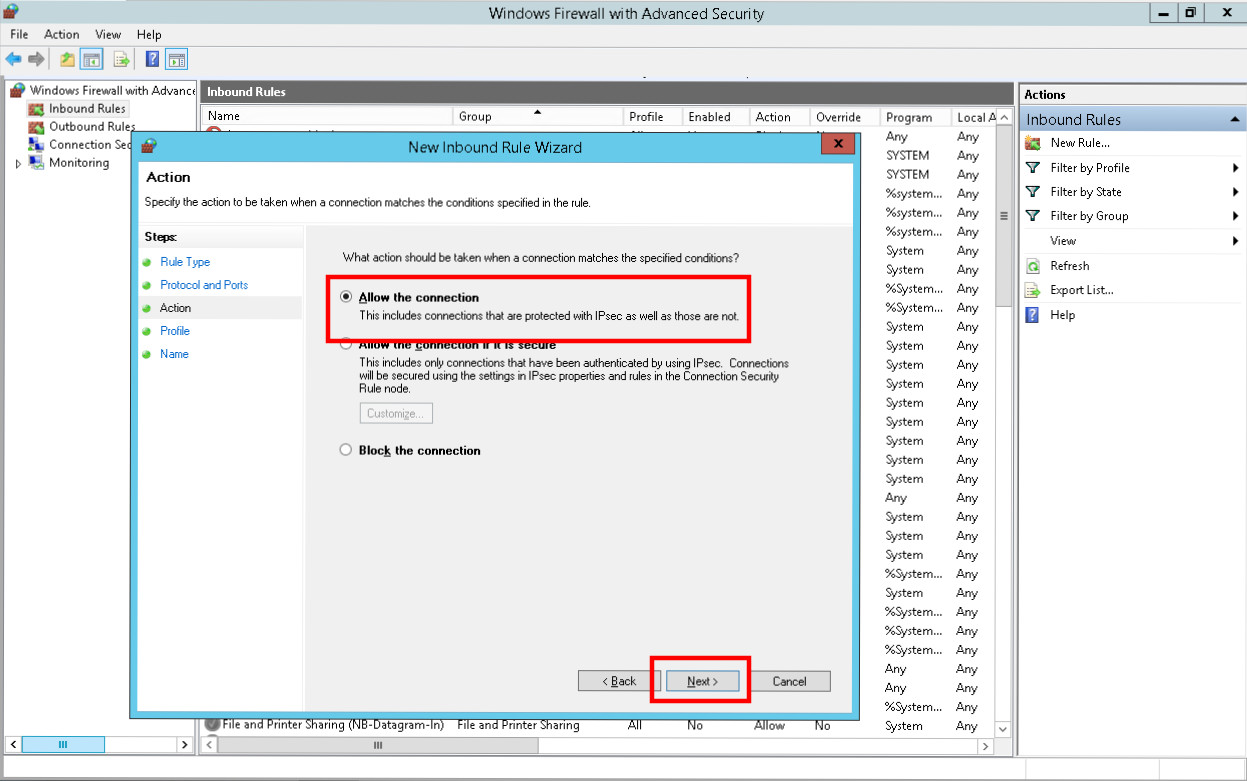Click the rules list vertical scrollbar thumb
Screen dimensions: 1247x781
click(x=1004, y=216)
